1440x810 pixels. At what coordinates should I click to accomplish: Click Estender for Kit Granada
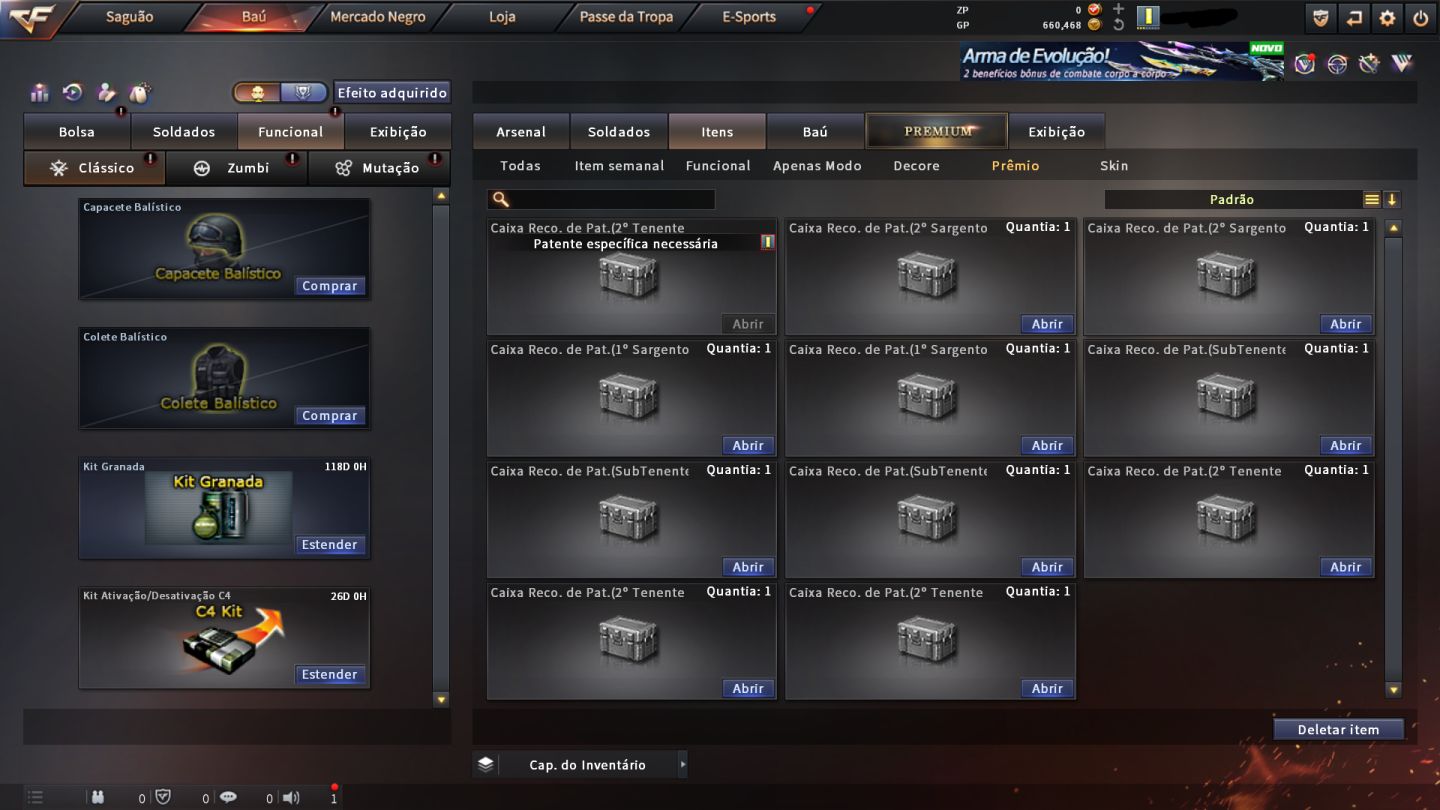tap(330, 545)
